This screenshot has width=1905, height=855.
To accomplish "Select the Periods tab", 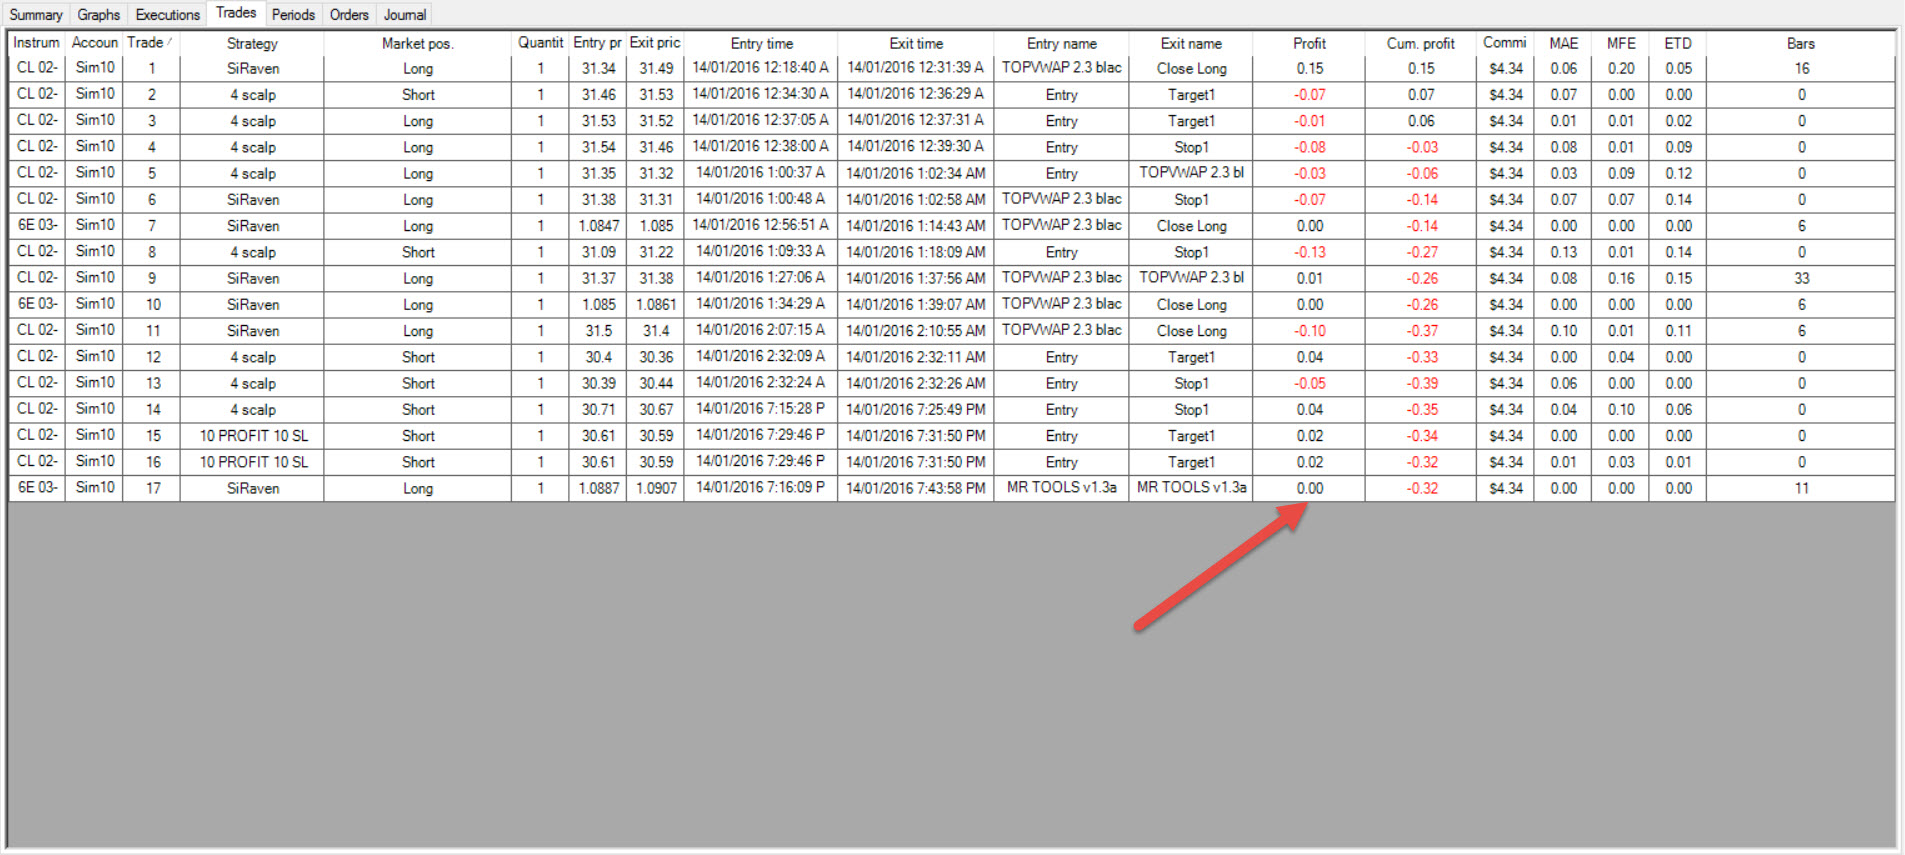I will tap(293, 15).
